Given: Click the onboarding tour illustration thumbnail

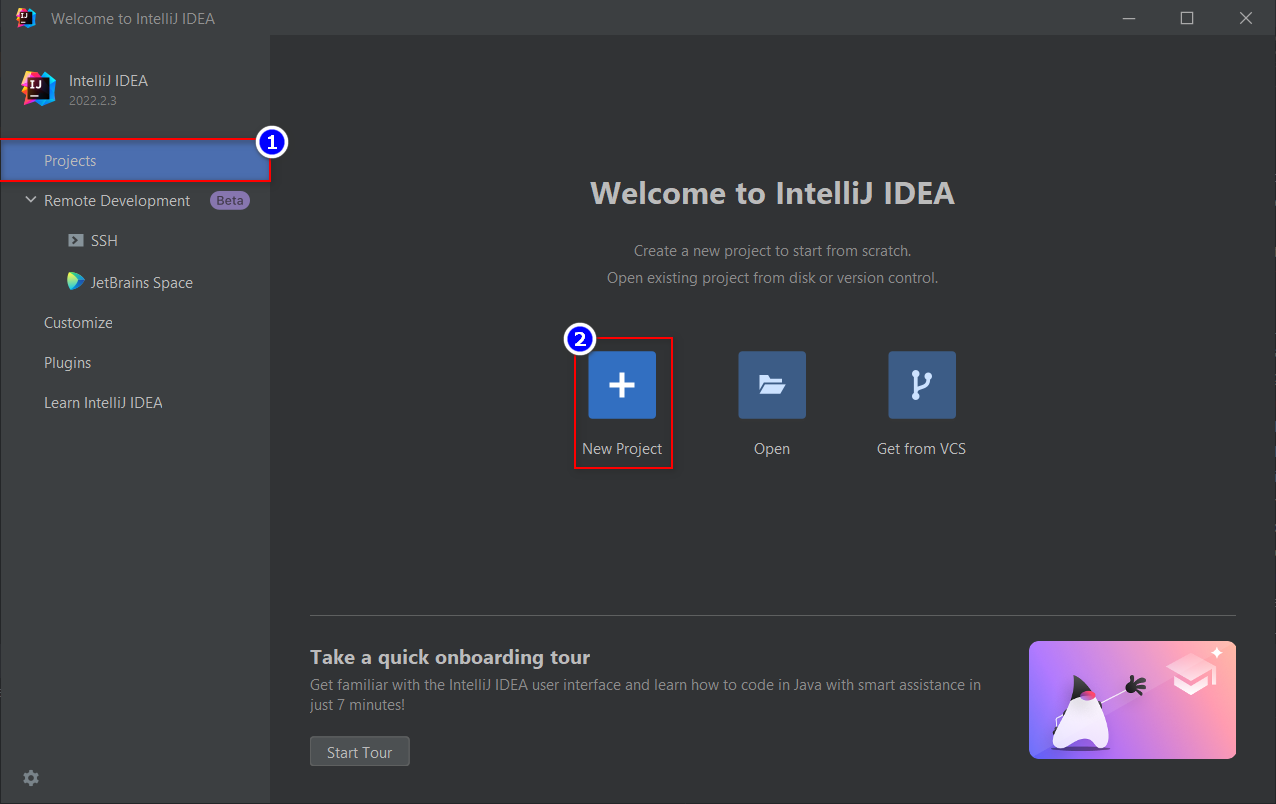Looking at the screenshot, I should 1132,700.
